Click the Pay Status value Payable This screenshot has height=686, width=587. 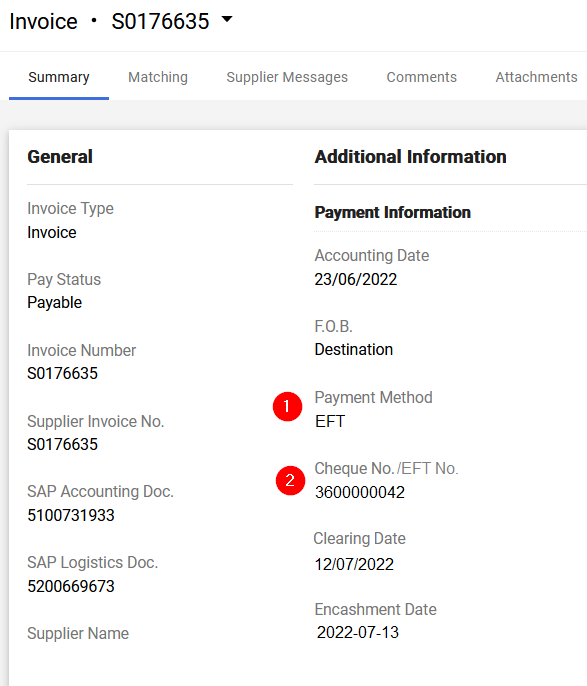pos(55,303)
